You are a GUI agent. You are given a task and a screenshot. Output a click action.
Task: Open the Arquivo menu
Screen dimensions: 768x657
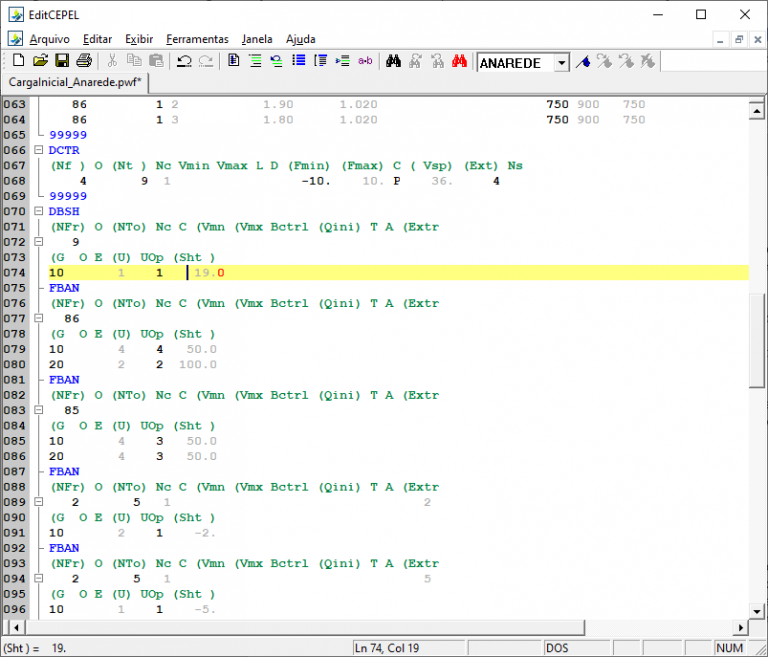pyautogui.click(x=49, y=39)
